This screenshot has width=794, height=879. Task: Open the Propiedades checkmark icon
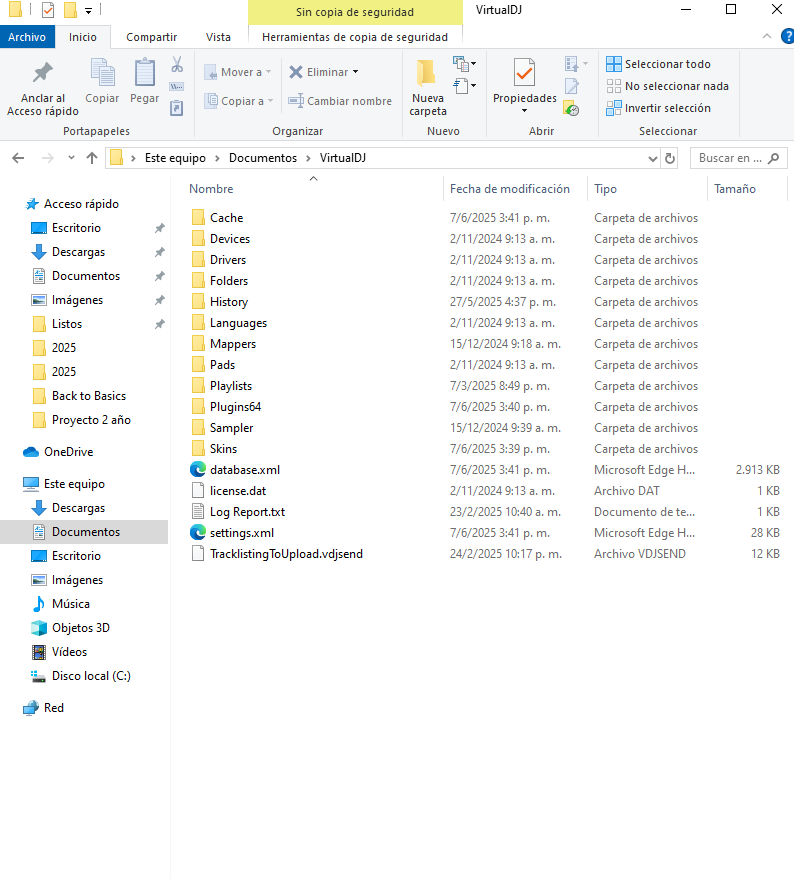tap(524, 73)
